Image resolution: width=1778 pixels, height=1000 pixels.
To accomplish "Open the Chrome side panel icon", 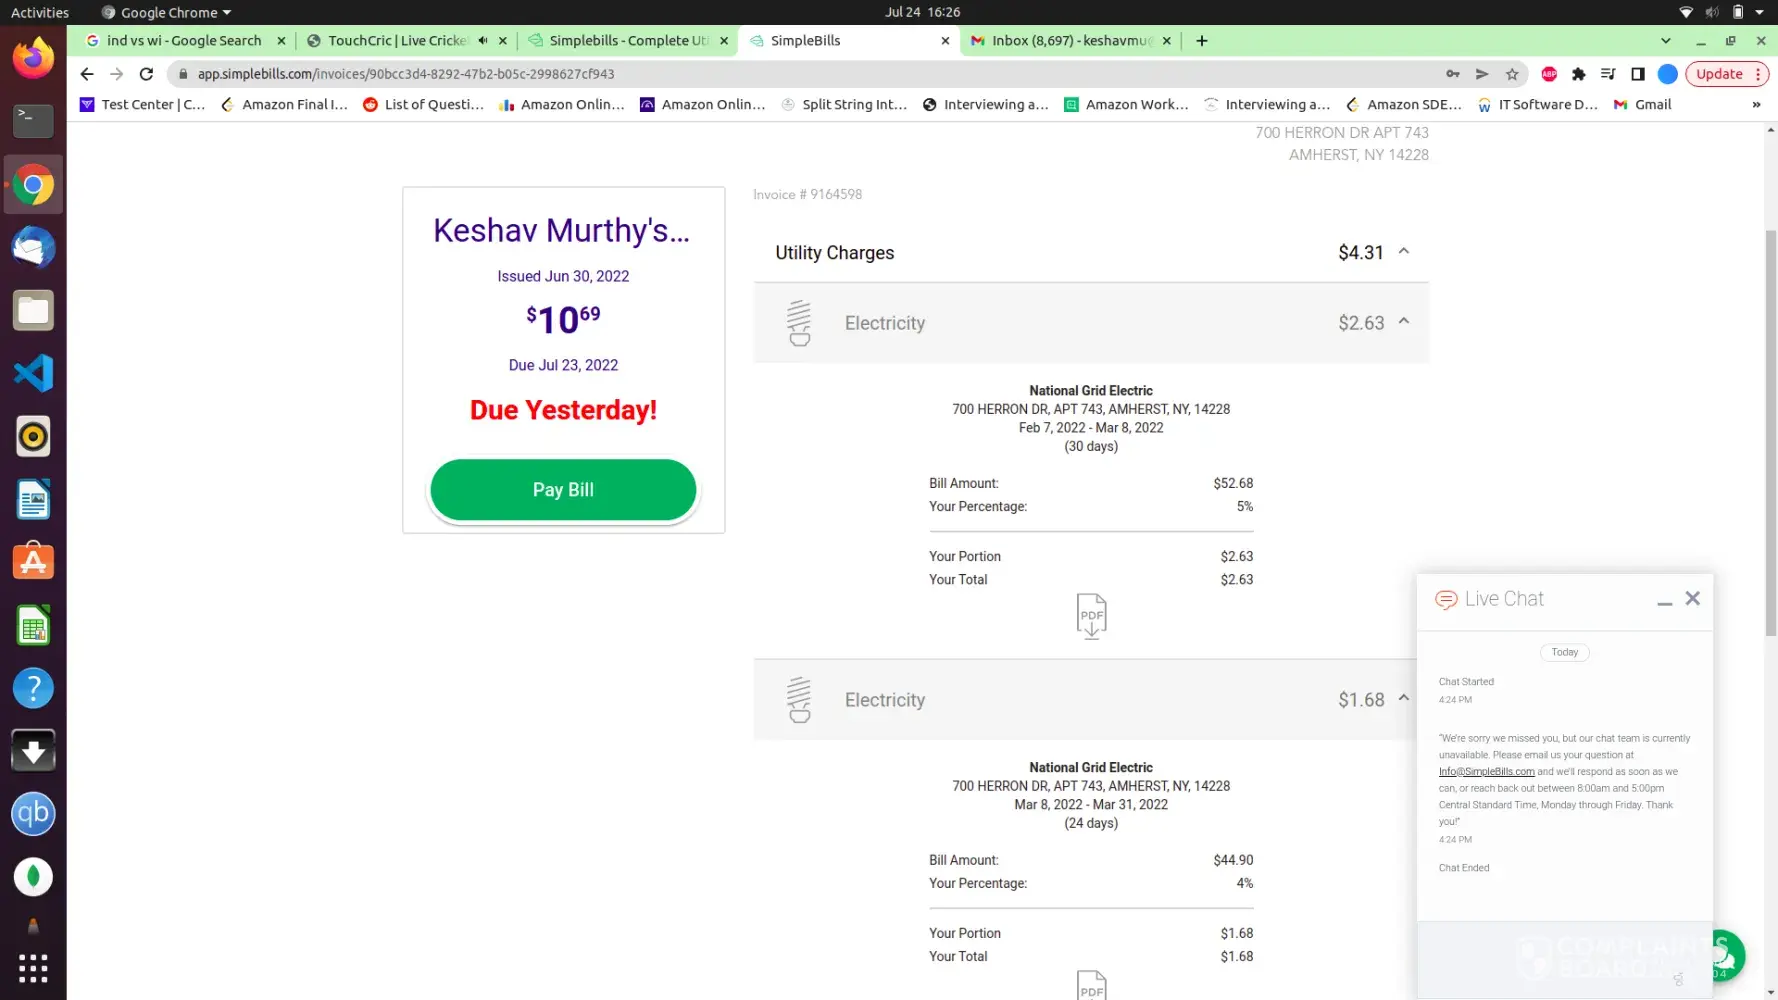I will coord(1637,74).
